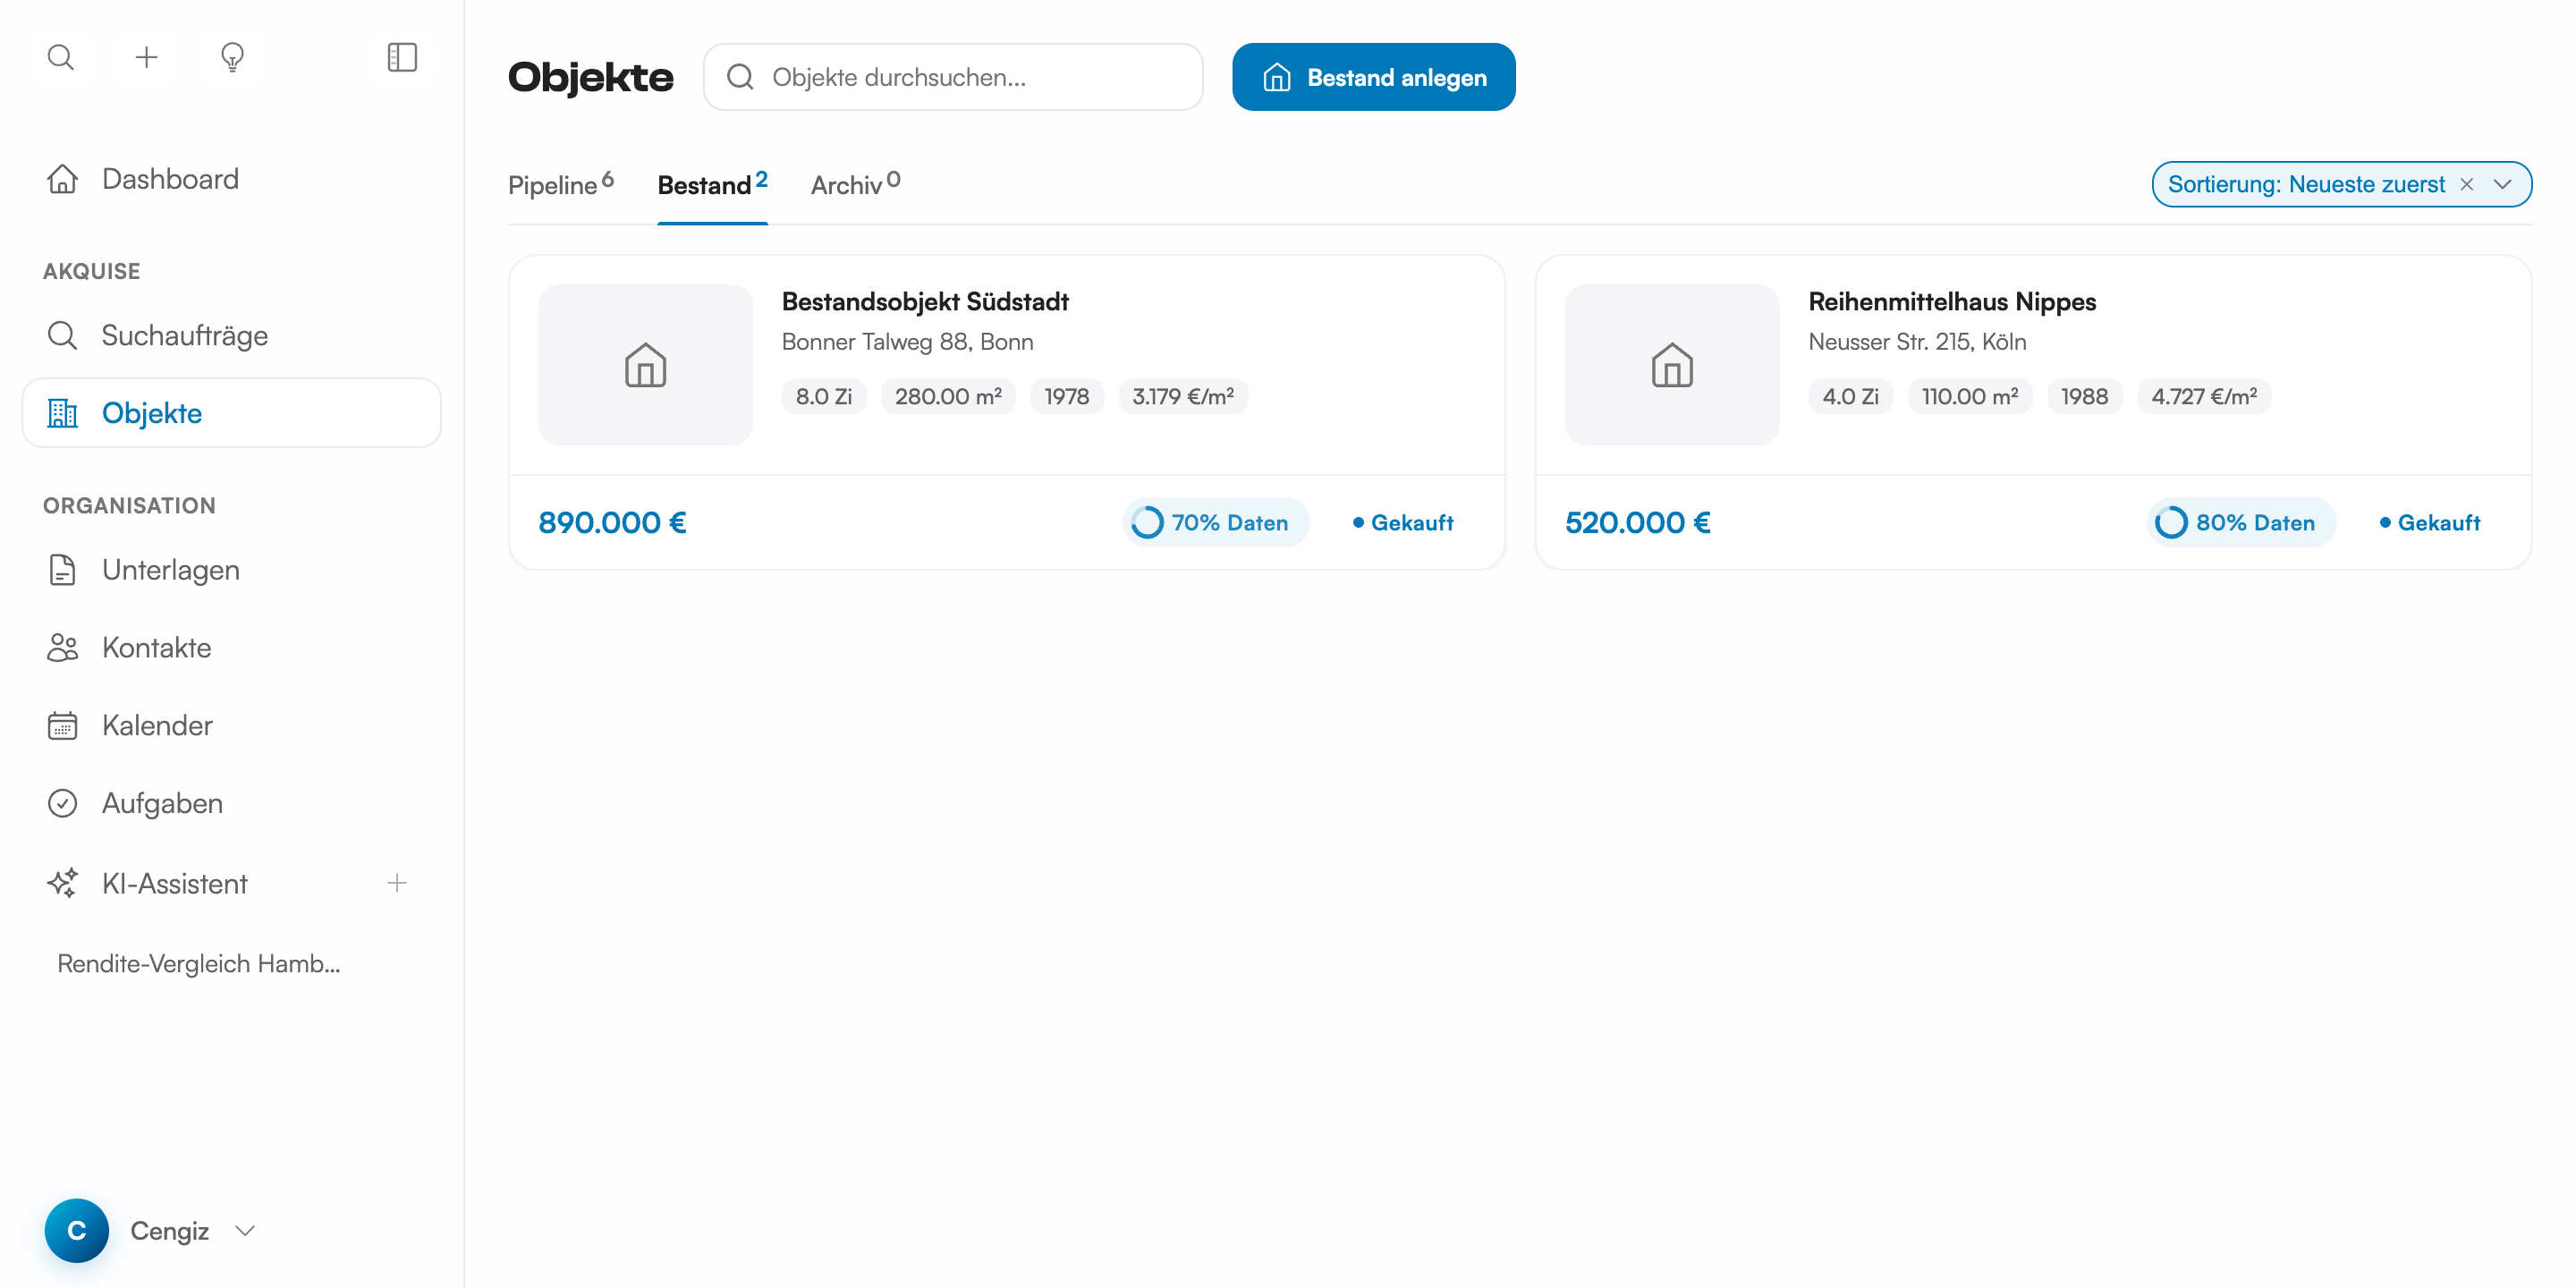Collapse the sidebar panel icon
2576x1288 pixels.
(402, 57)
